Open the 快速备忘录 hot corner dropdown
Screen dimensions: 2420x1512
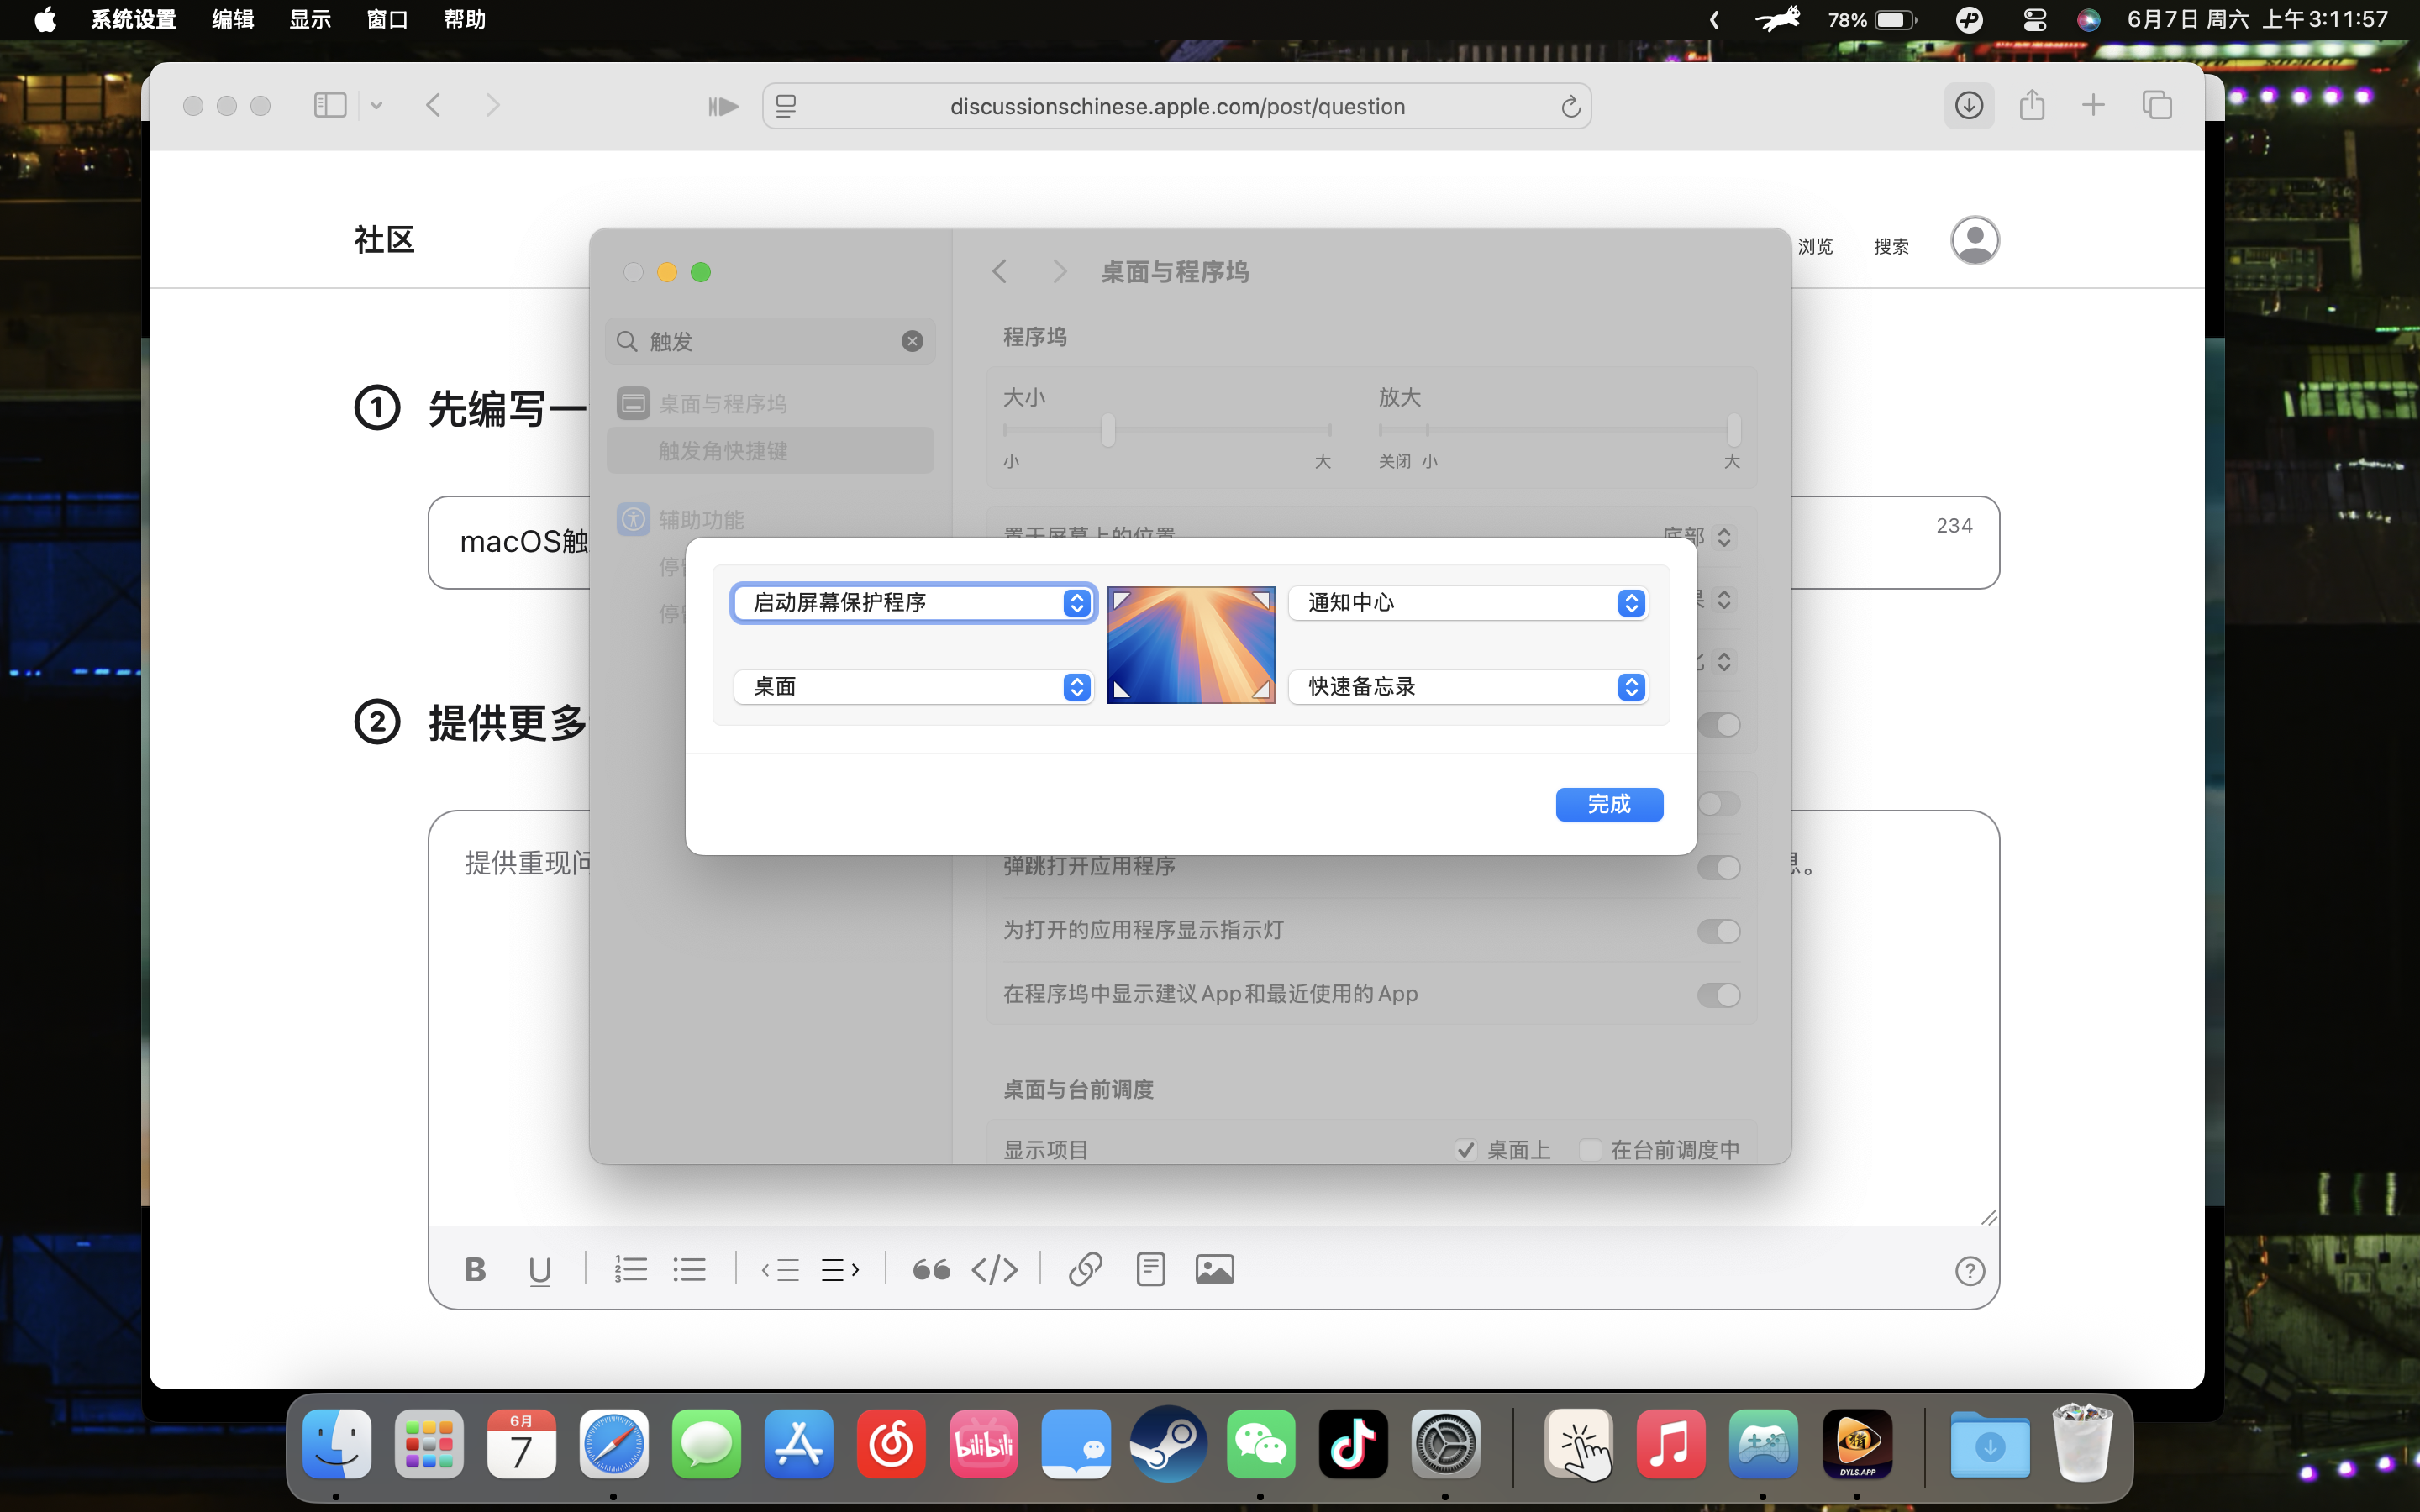click(x=1468, y=687)
